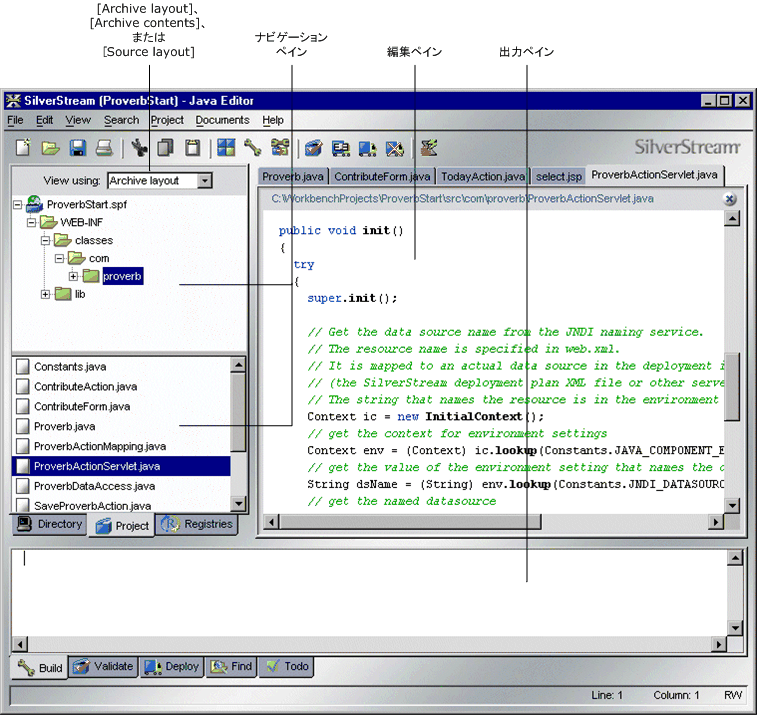This screenshot has width=757, height=715.
Task: Click the last toolbar icon right of Undeploy
Action: (429, 148)
